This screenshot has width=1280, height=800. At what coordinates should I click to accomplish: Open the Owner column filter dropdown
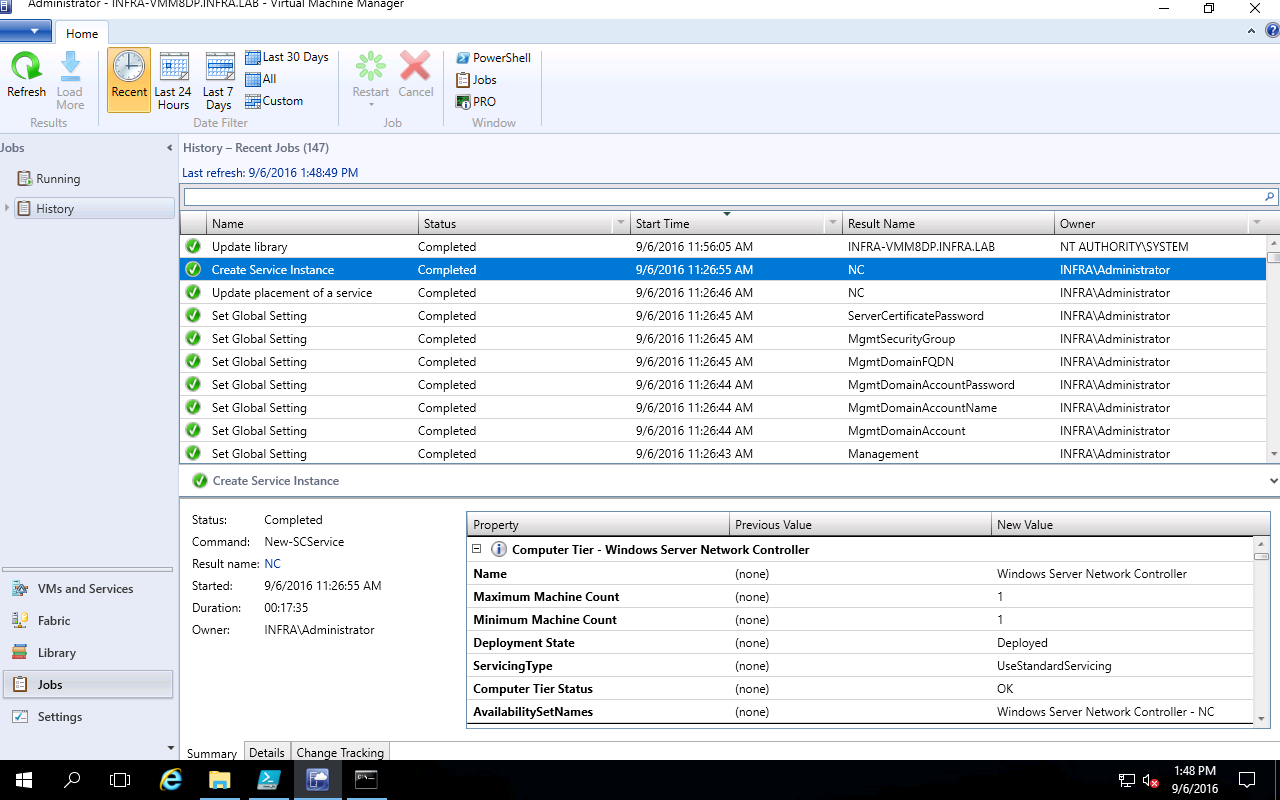pos(1256,224)
